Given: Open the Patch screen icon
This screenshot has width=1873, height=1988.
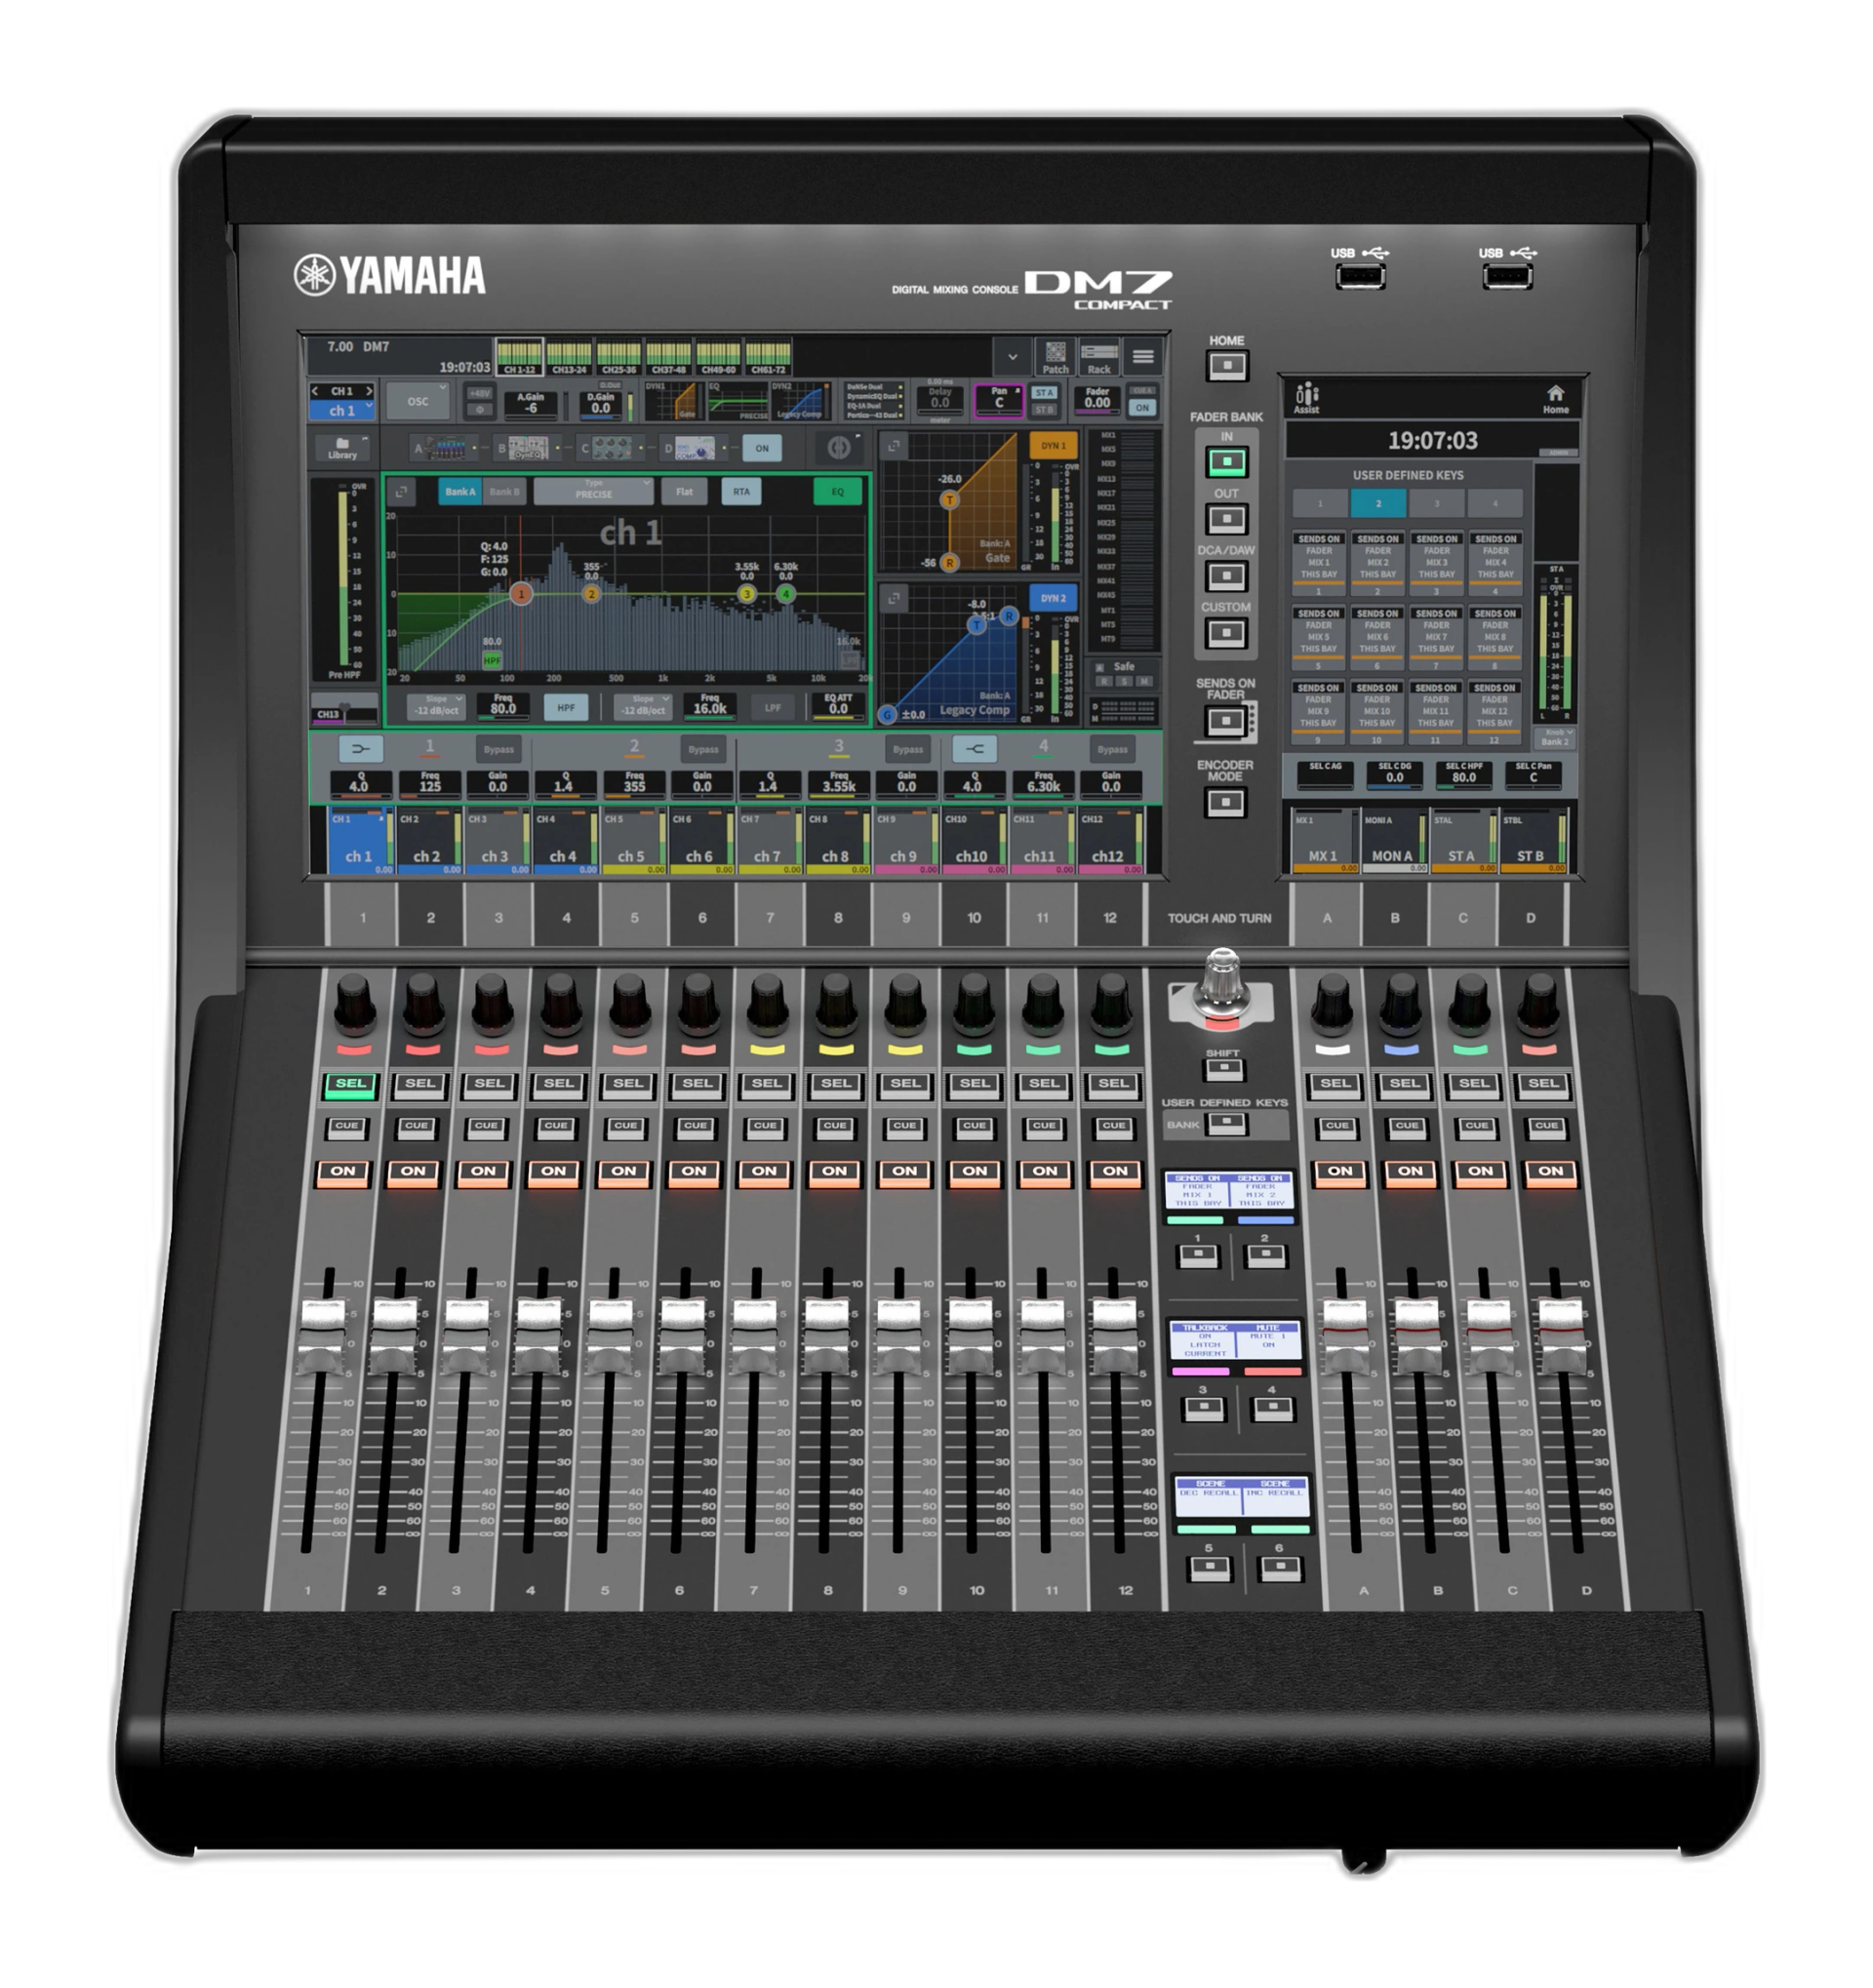Looking at the screenshot, I should [1055, 356].
